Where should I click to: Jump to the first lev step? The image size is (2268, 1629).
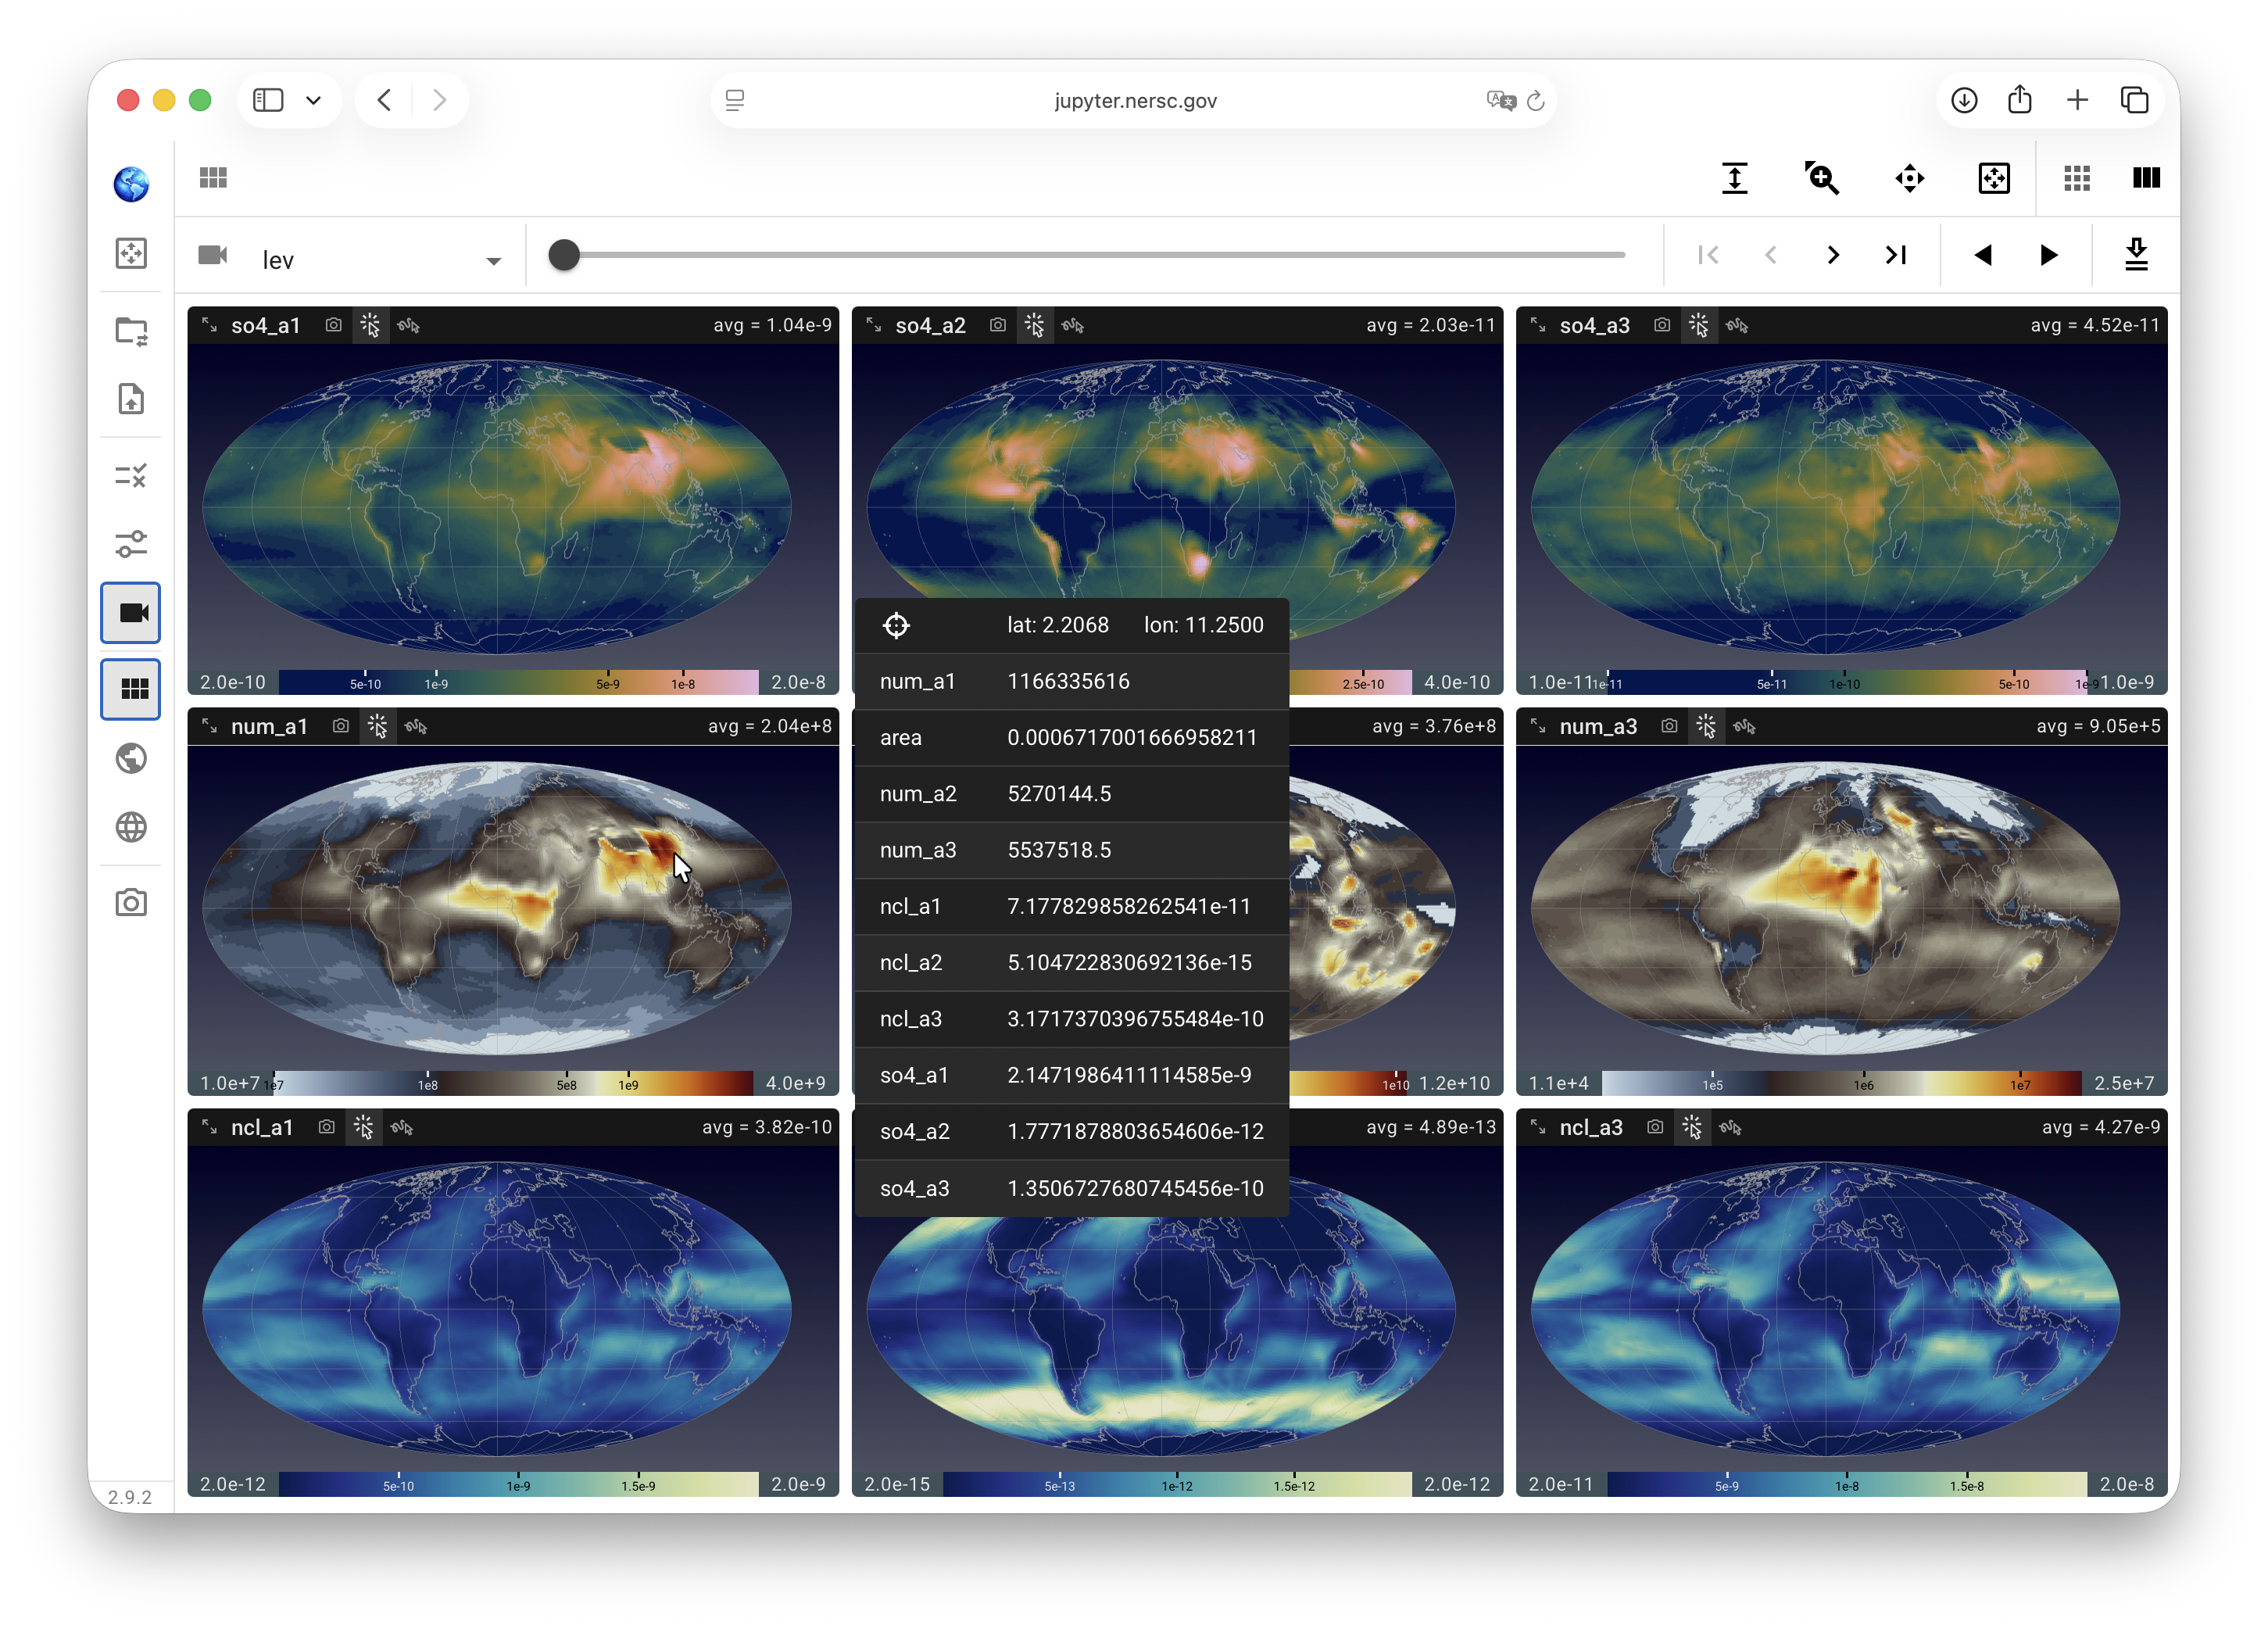(x=1708, y=255)
